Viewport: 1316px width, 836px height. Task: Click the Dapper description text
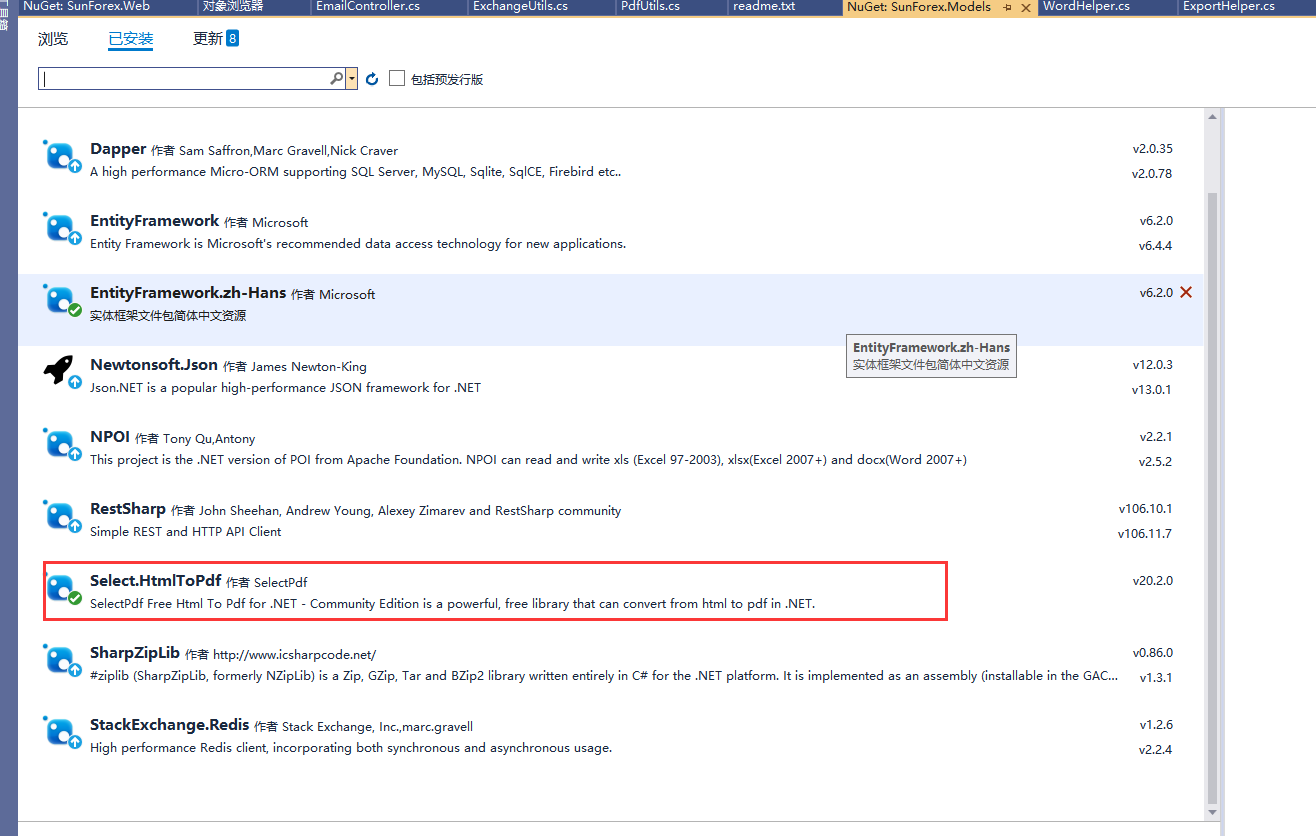pos(356,172)
